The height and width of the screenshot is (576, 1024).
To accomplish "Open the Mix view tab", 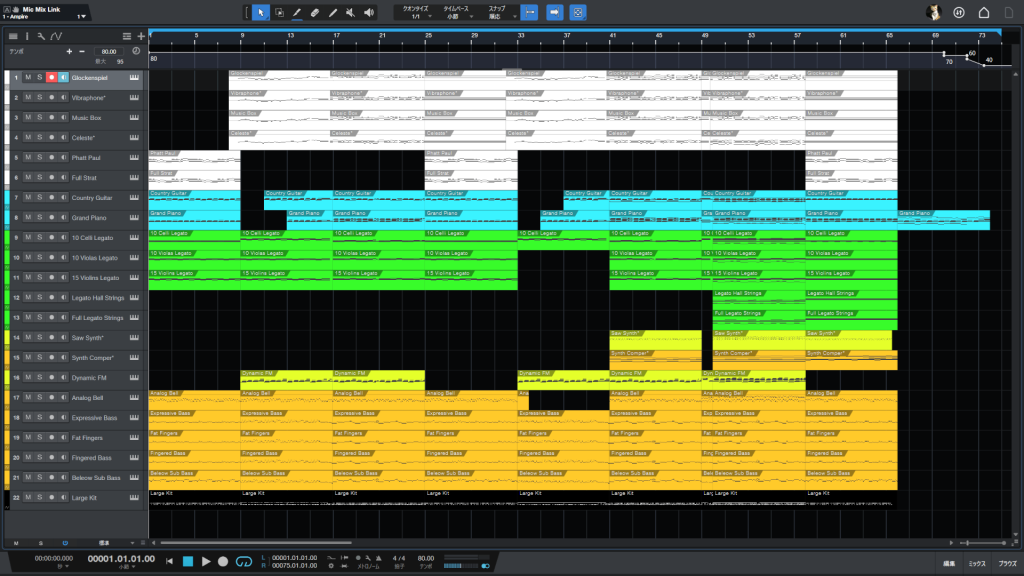I will click(x=975, y=564).
